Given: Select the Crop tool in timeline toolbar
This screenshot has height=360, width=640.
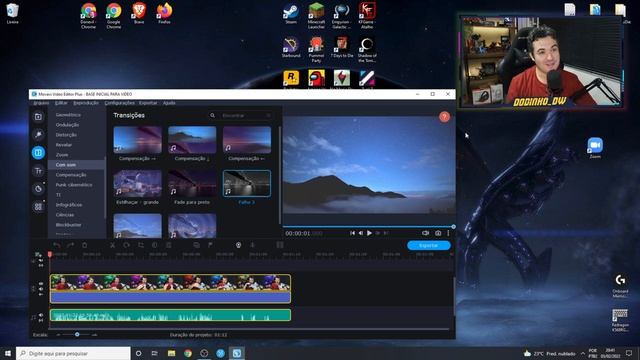Looking at the screenshot, I should pyautogui.click(x=141, y=245).
